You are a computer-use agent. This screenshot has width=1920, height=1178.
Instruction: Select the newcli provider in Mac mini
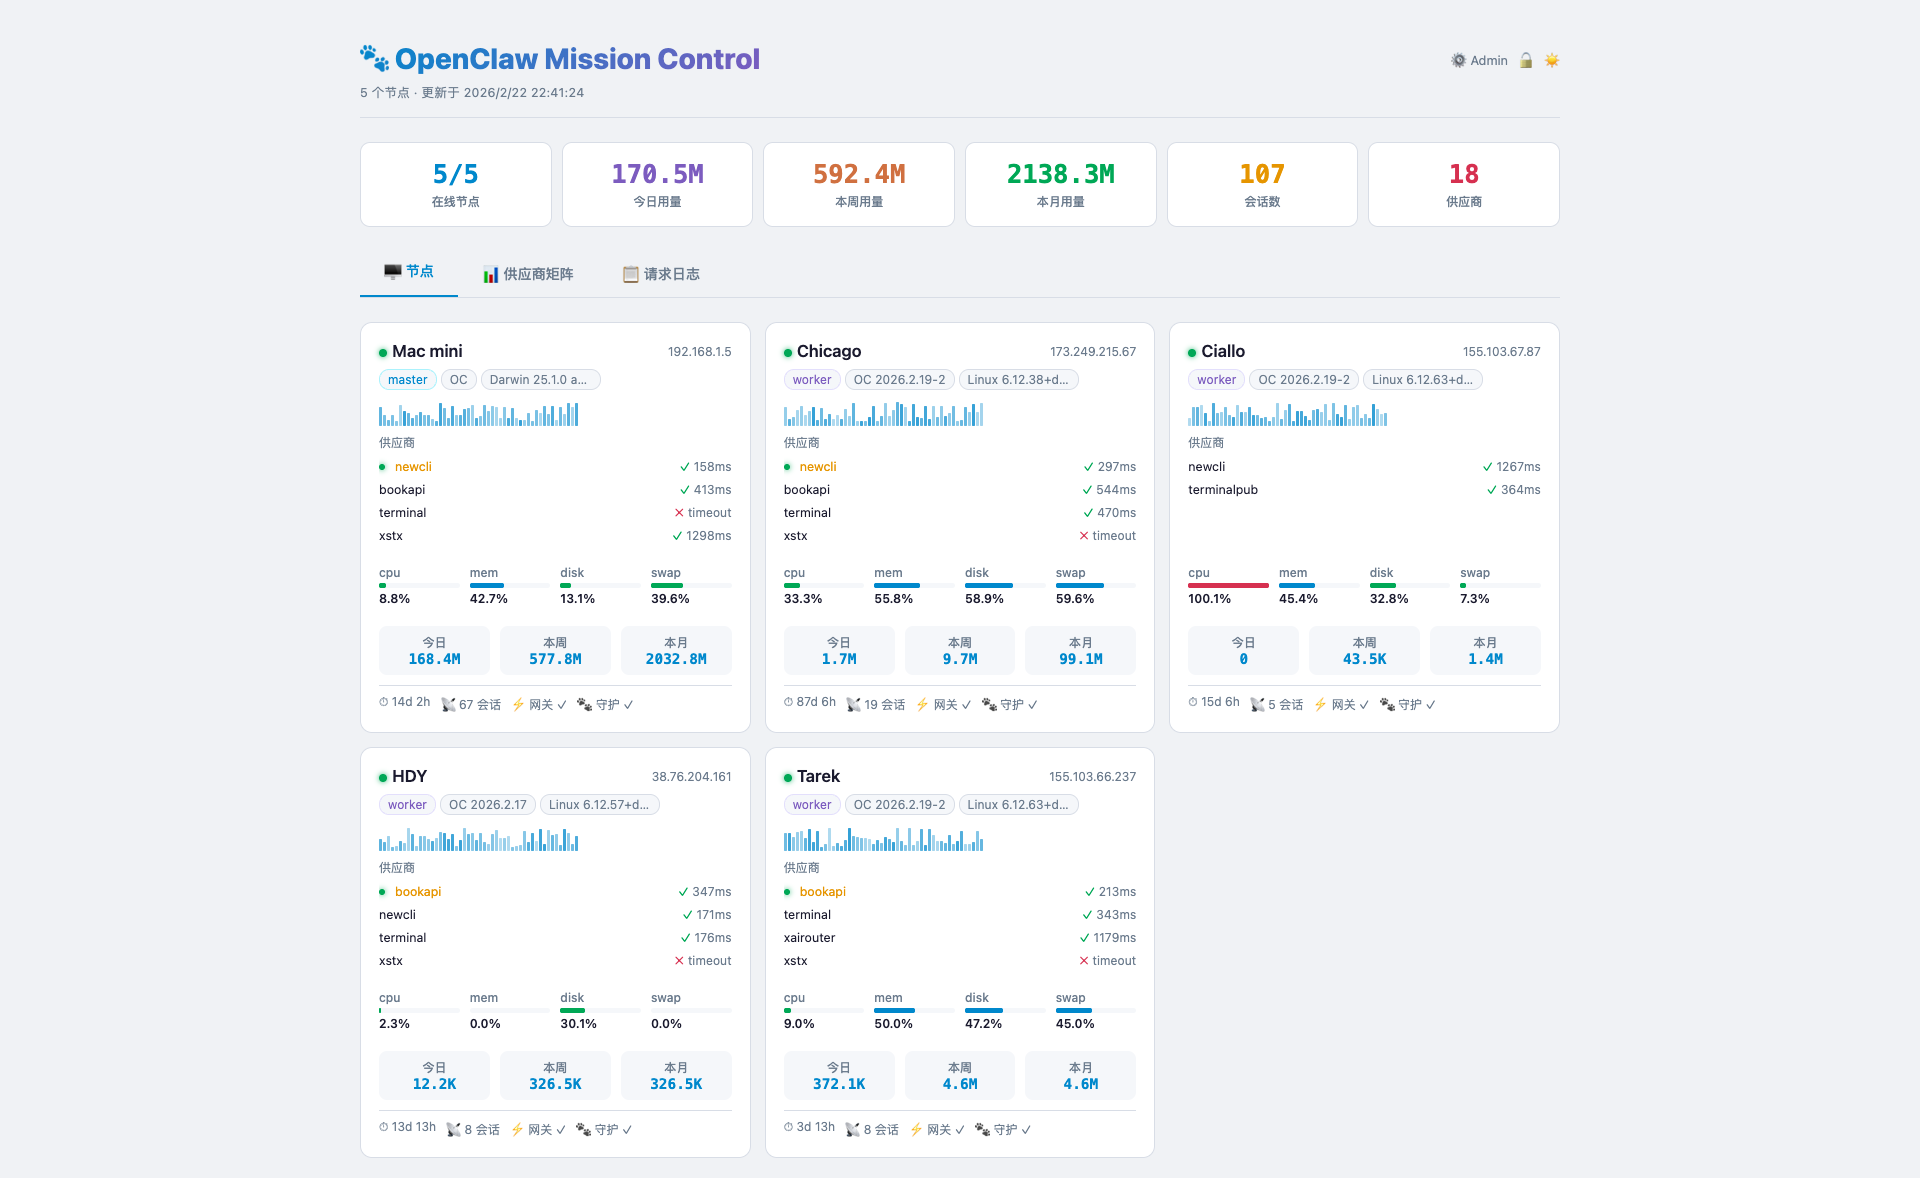click(413, 467)
